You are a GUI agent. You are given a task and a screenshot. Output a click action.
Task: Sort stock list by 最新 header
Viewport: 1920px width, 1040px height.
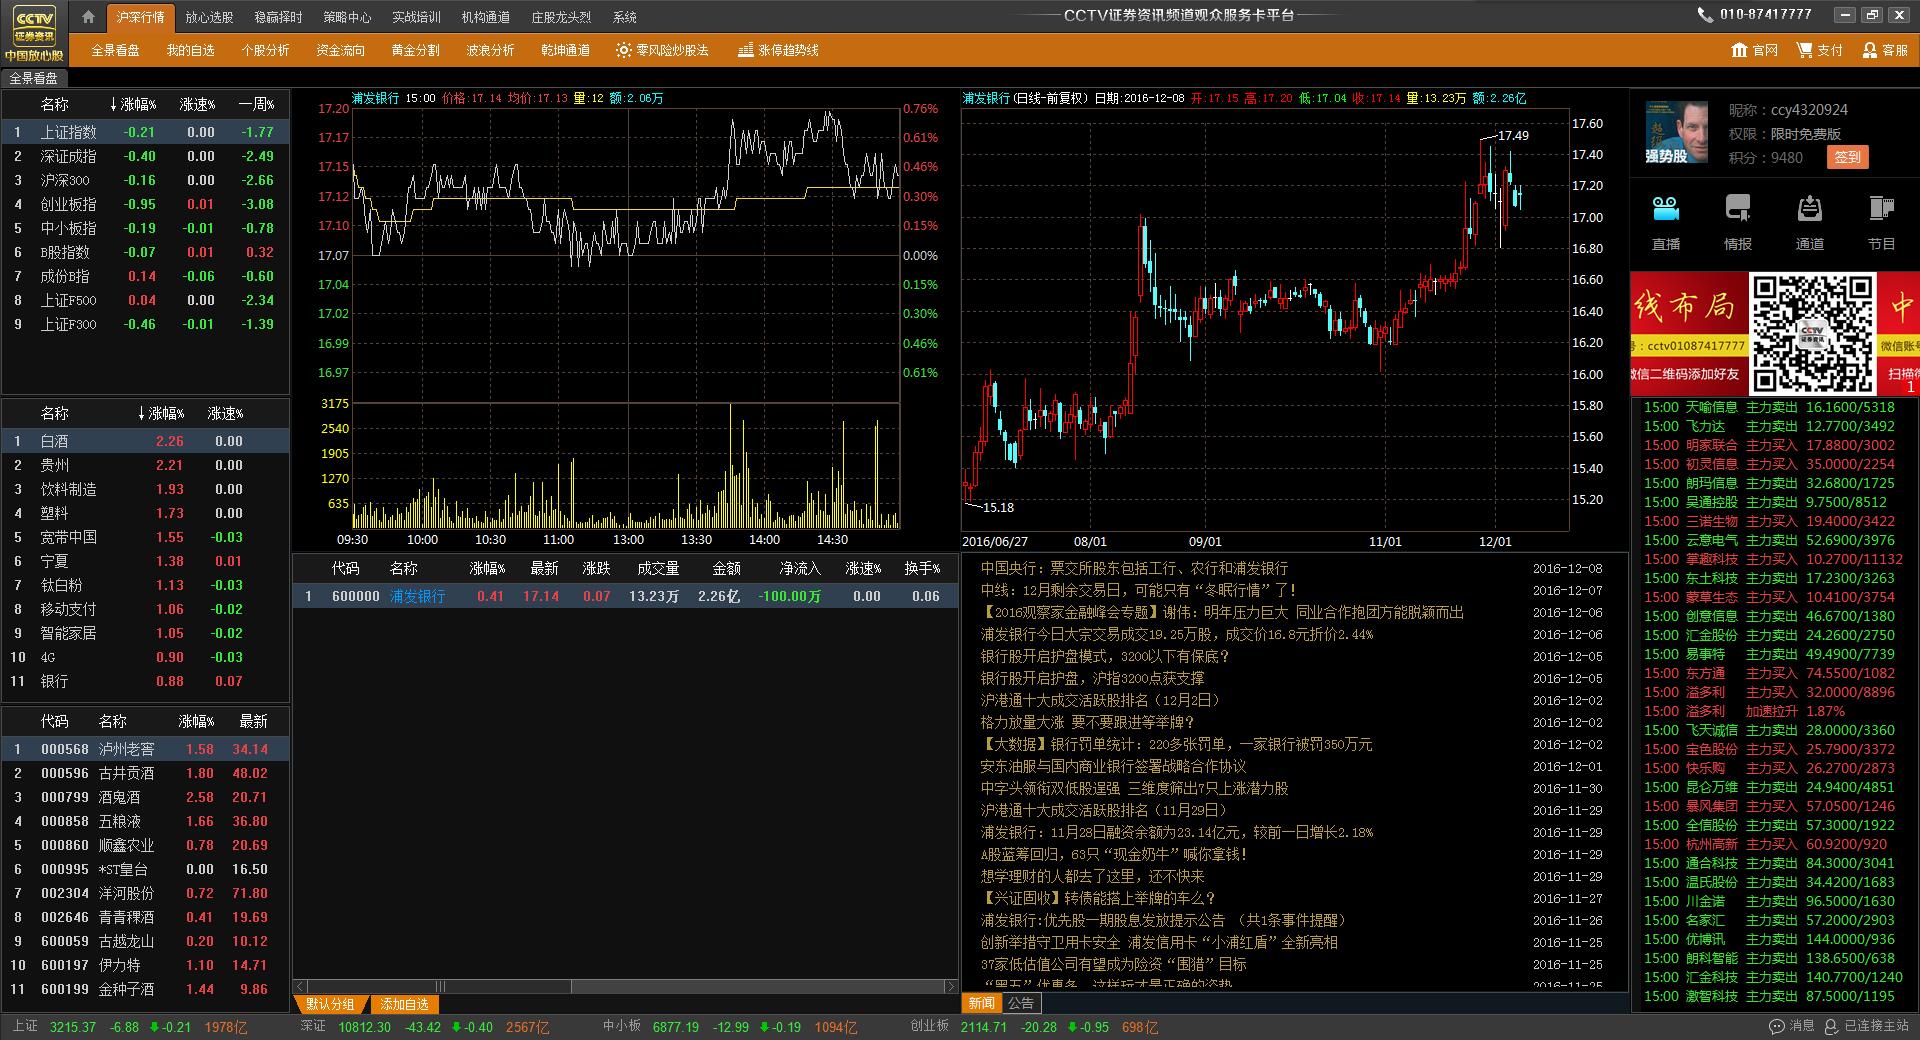point(253,721)
